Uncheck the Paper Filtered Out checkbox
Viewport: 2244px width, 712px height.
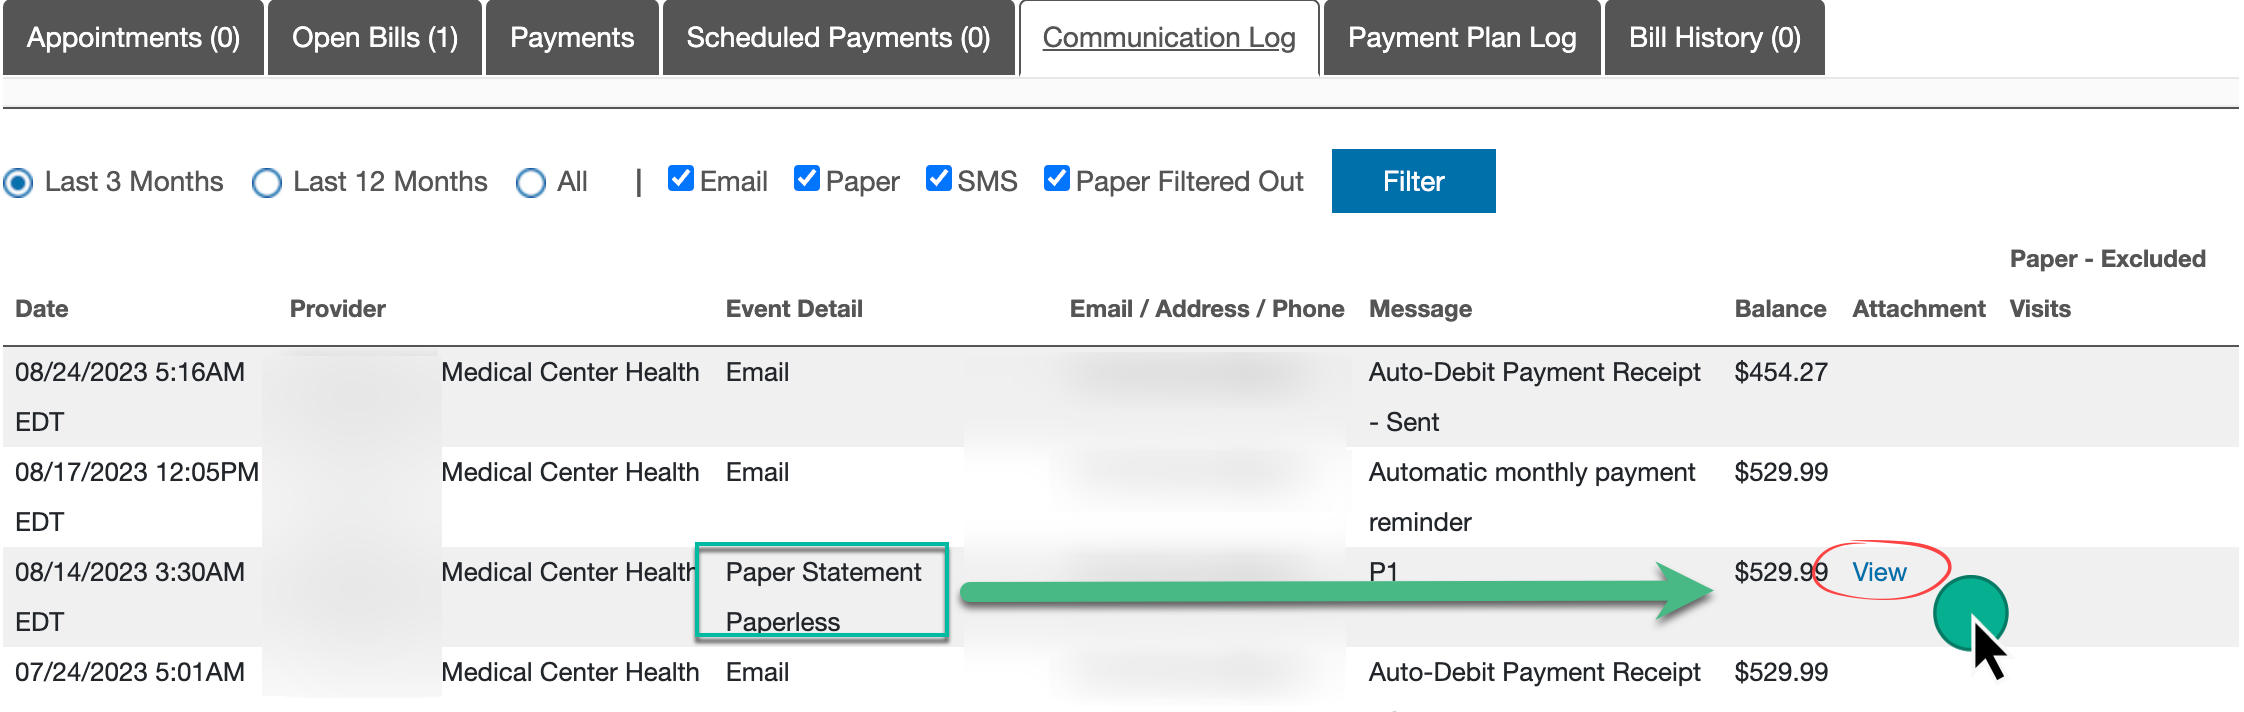(1057, 179)
